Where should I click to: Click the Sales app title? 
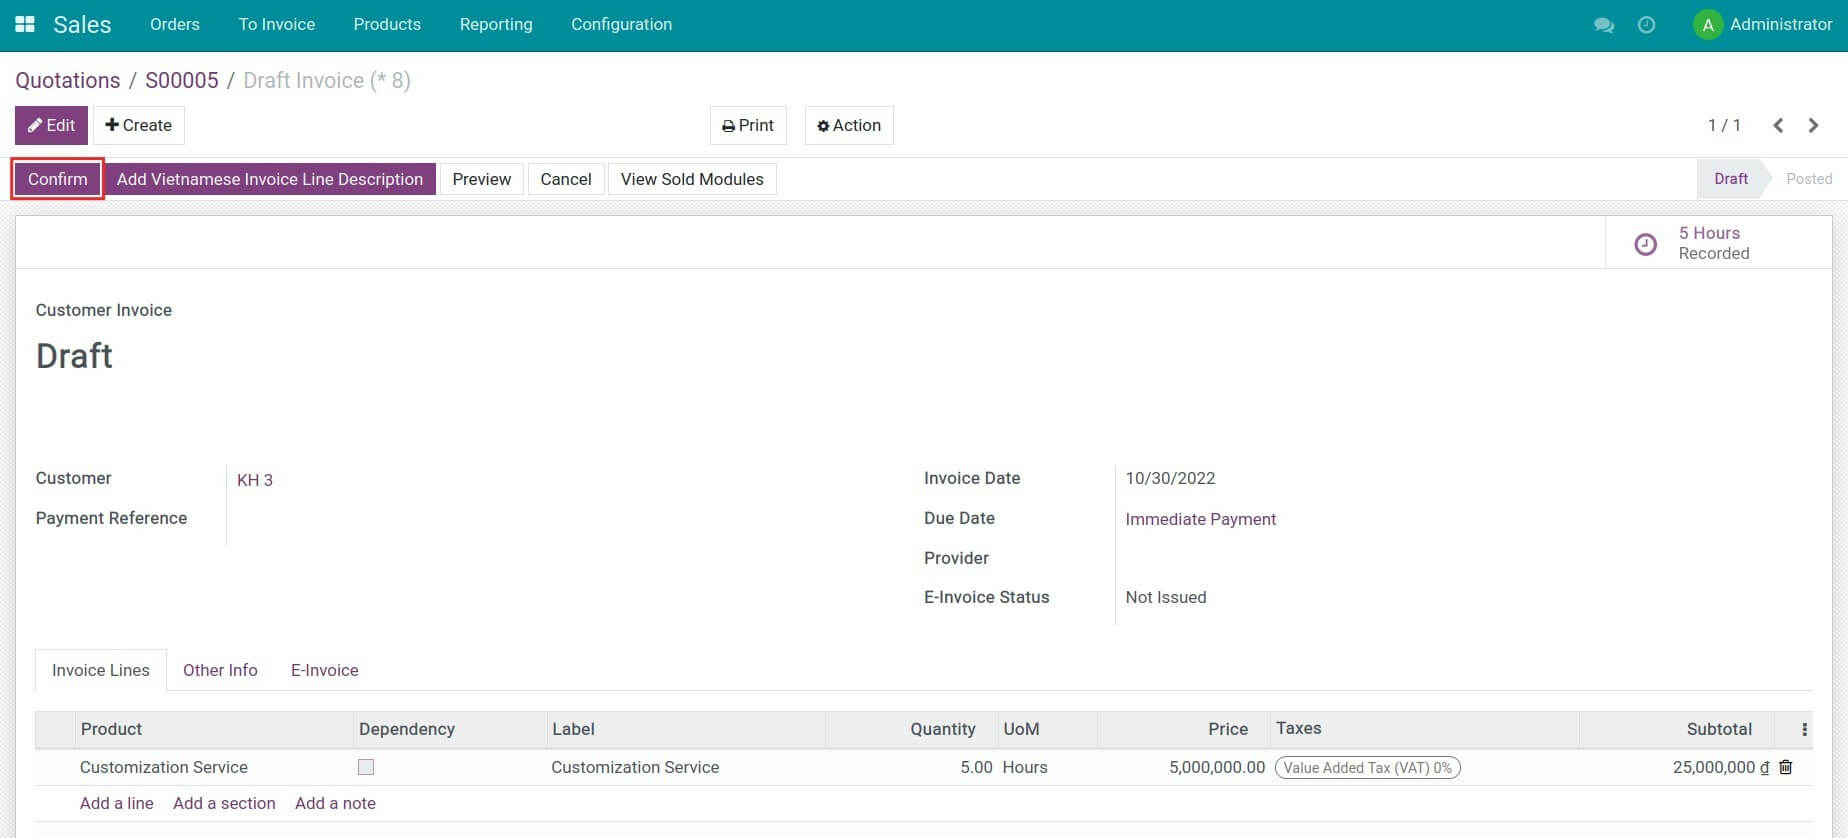[x=82, y=24]
